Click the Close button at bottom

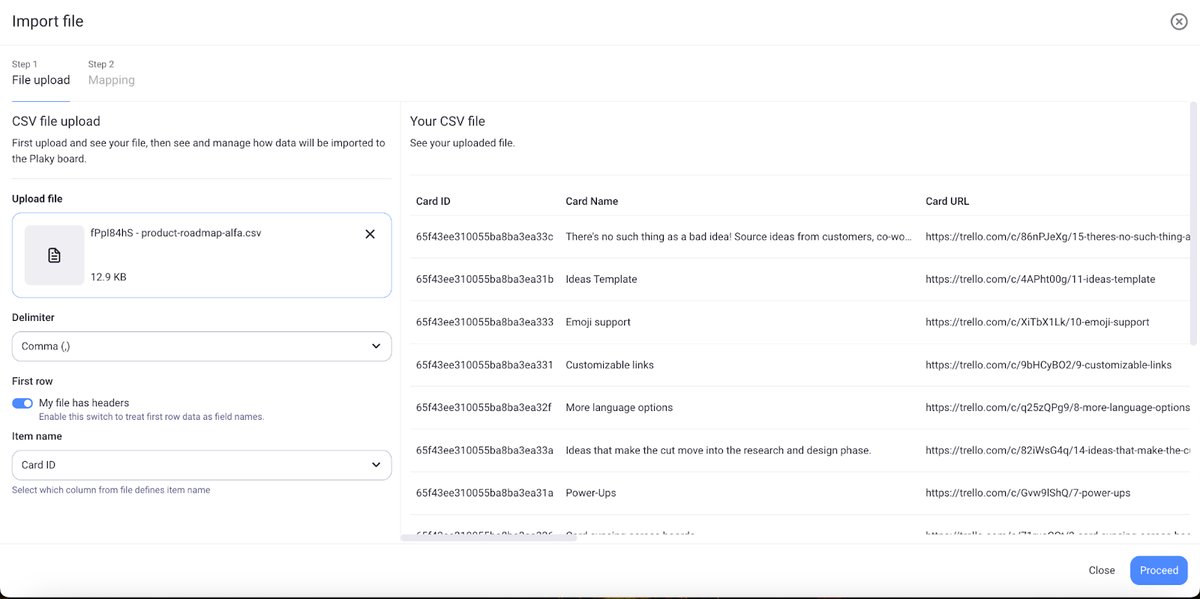click(x=1102, y=570)
